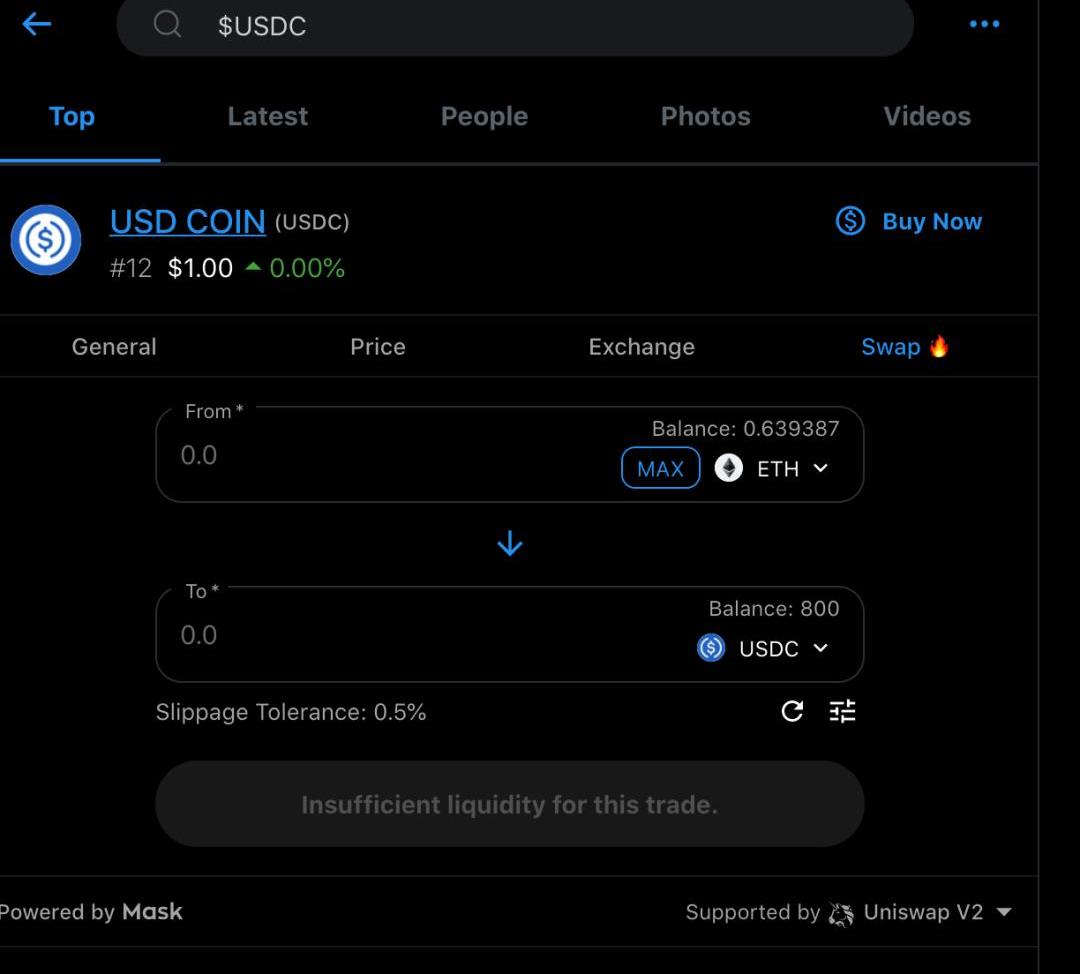Open the USD COIN link
Image resolution: width=1080 pixels, height=974 pixels.
pyautogui.click(x=188, y=221)
